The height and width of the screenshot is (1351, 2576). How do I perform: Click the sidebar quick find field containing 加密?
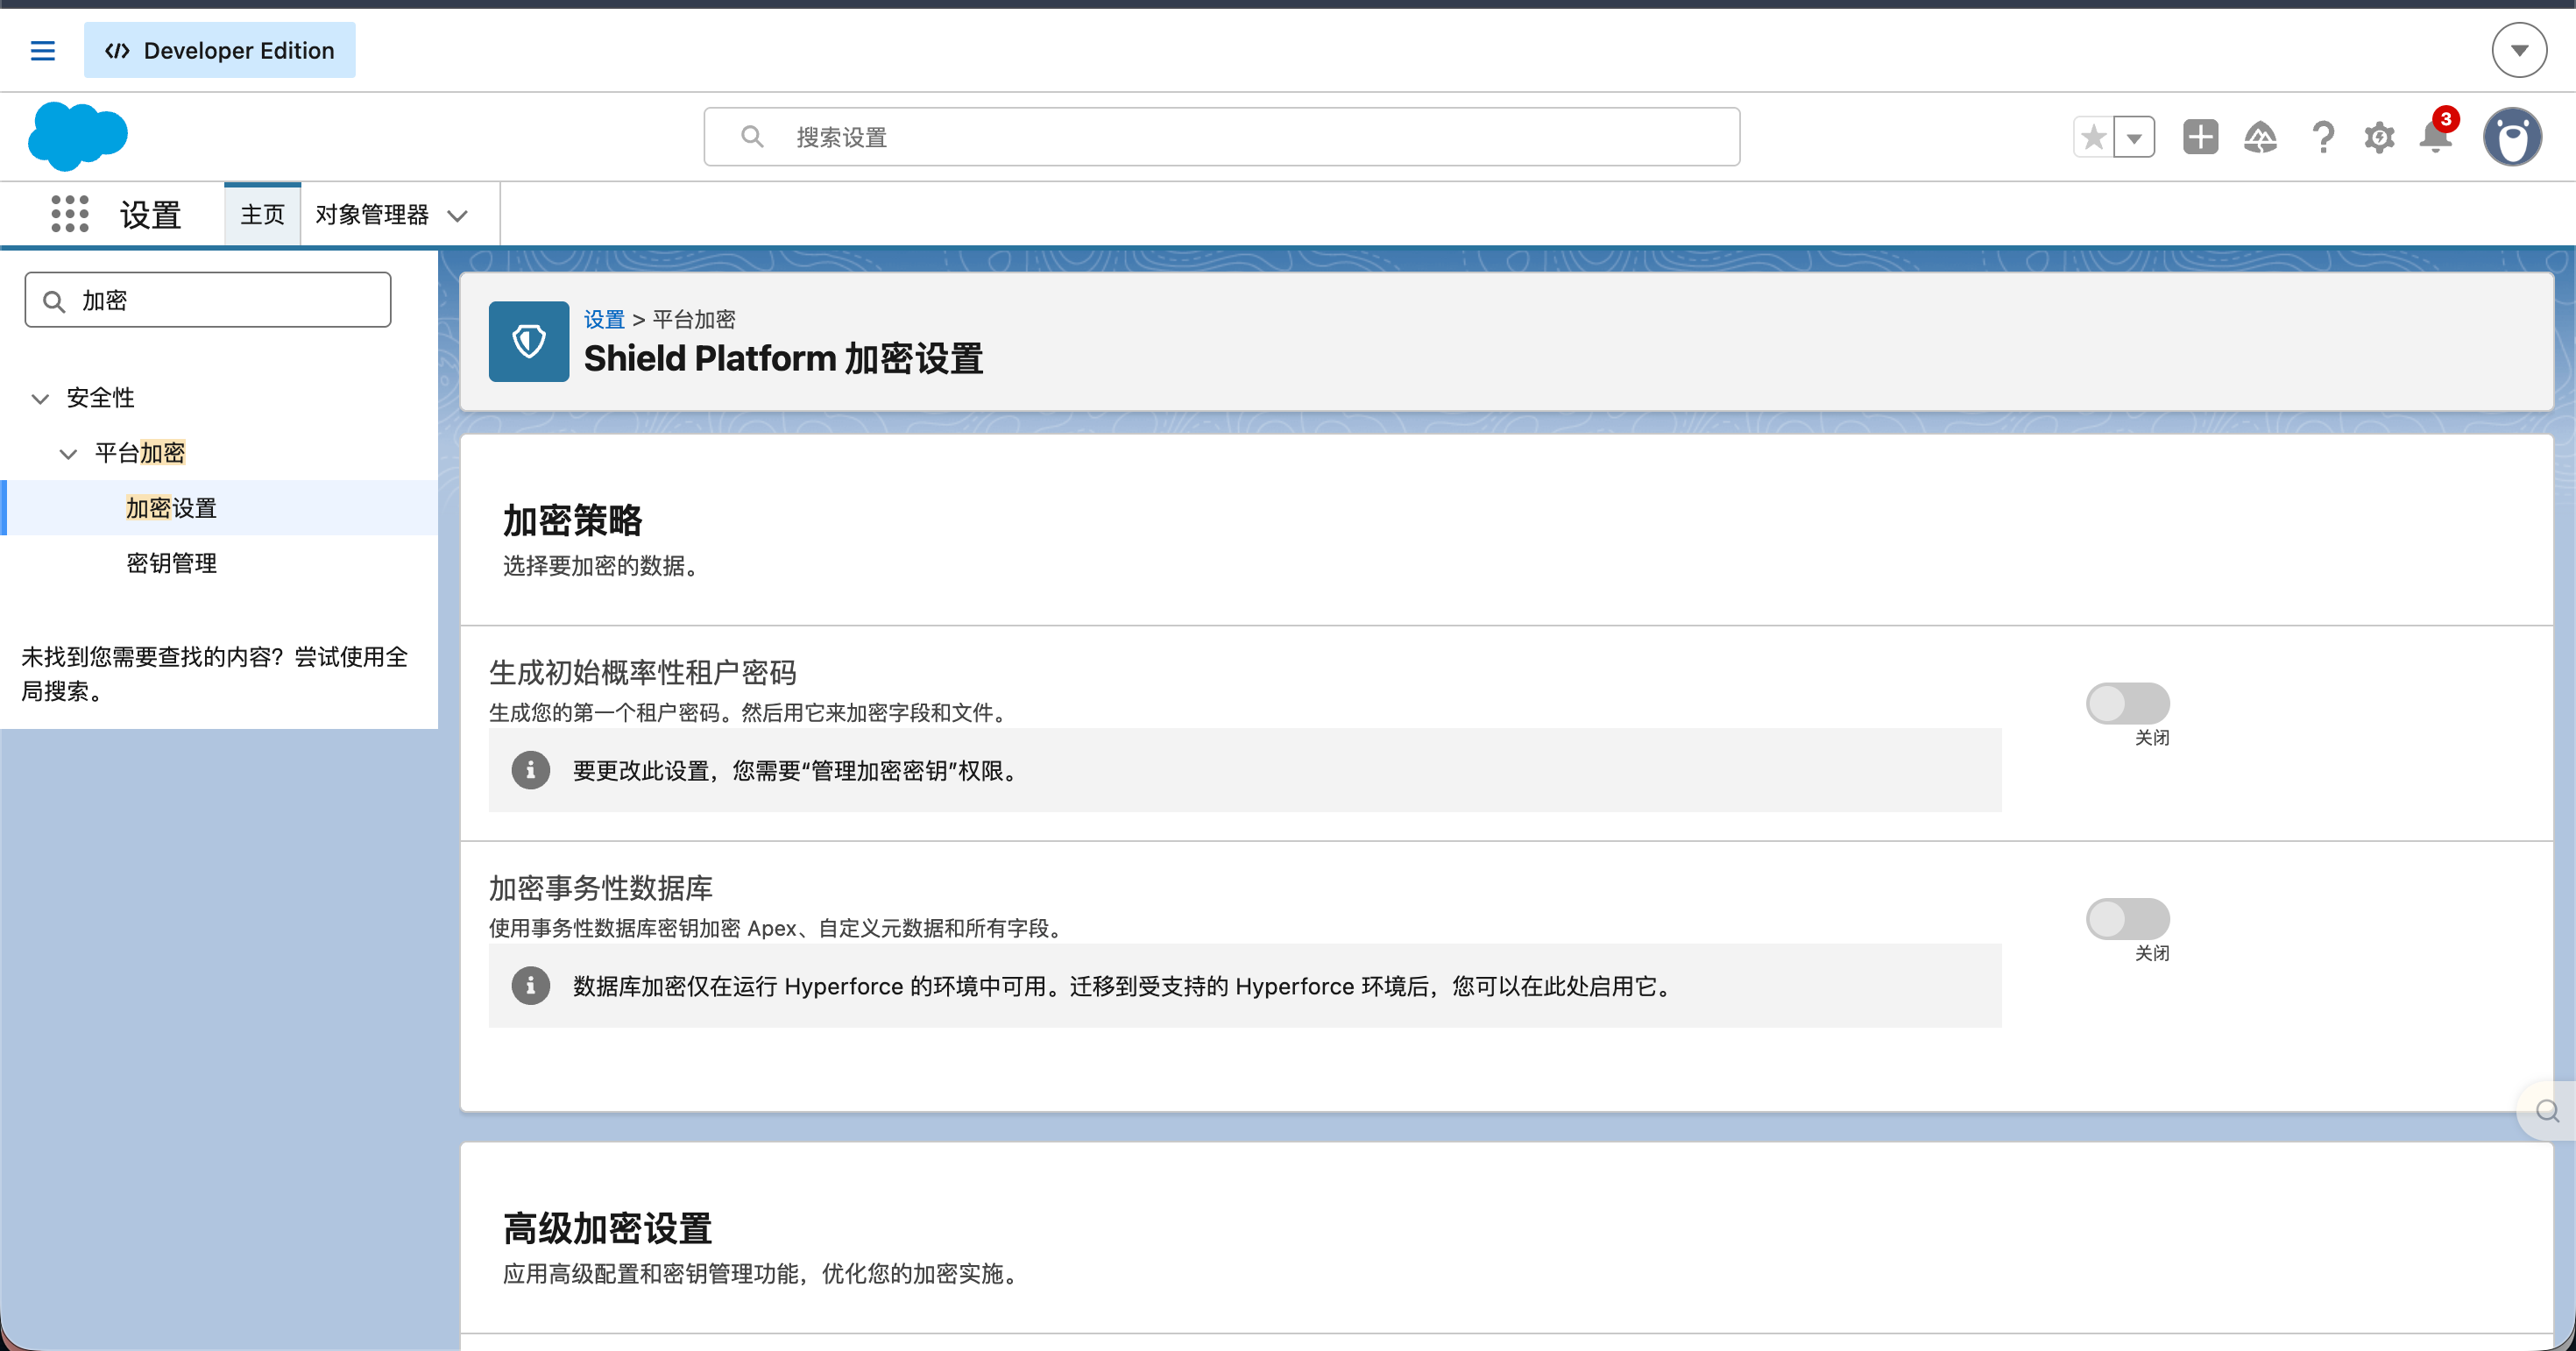(x=208, y=300)
